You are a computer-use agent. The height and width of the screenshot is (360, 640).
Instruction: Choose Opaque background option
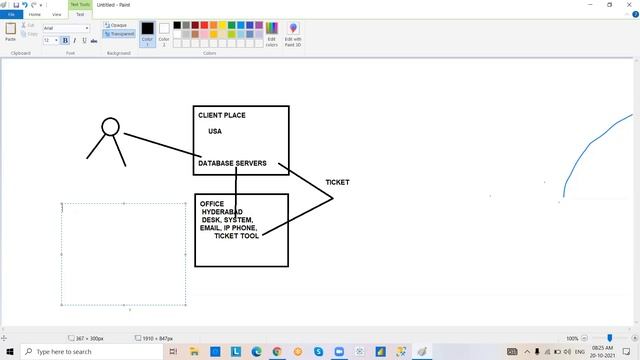point(116,25)
